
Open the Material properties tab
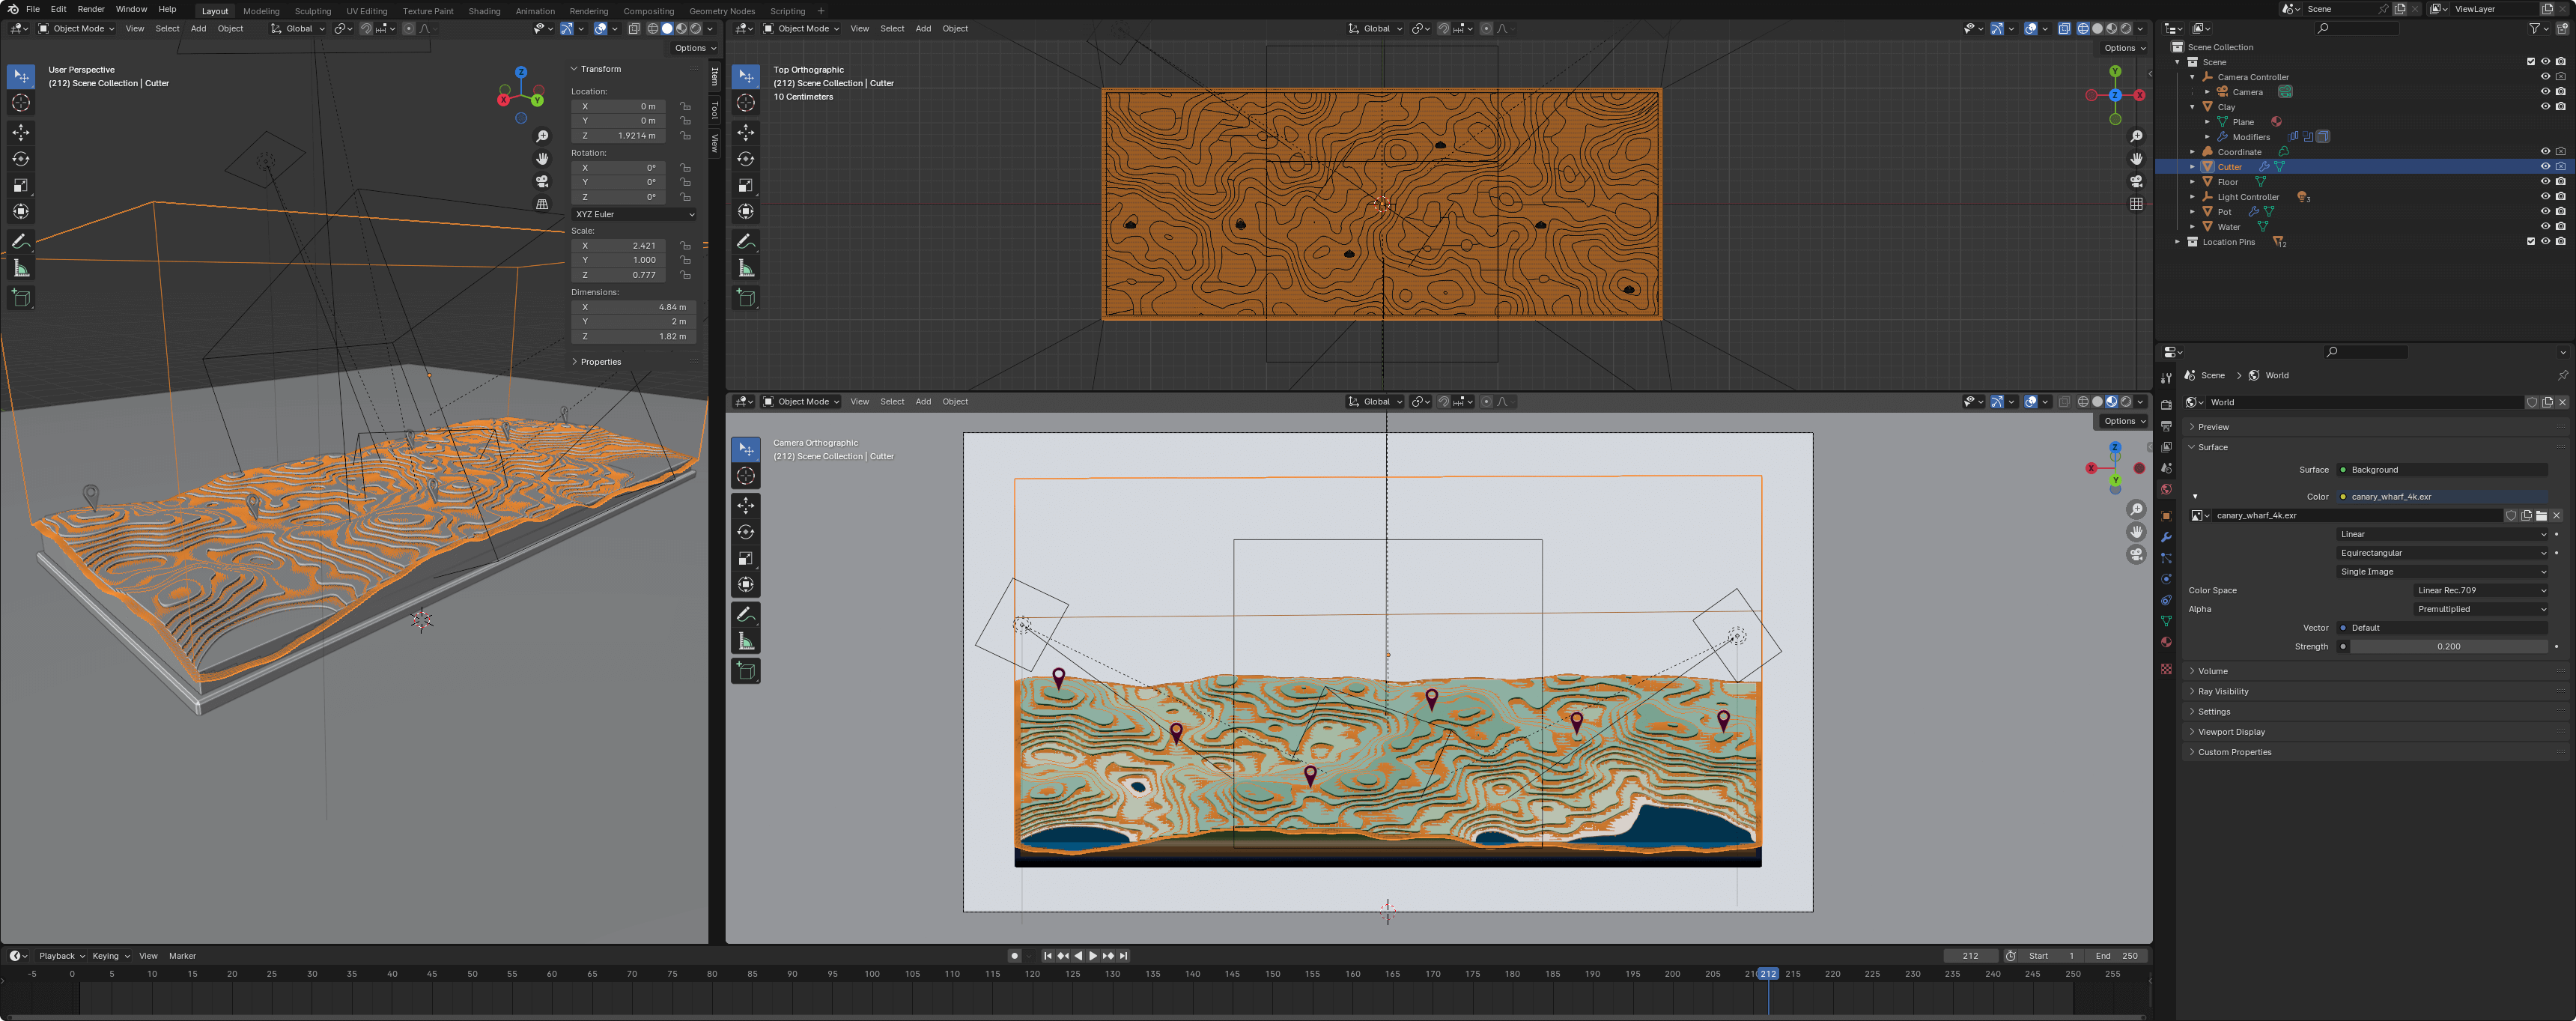pos(2166,643)
